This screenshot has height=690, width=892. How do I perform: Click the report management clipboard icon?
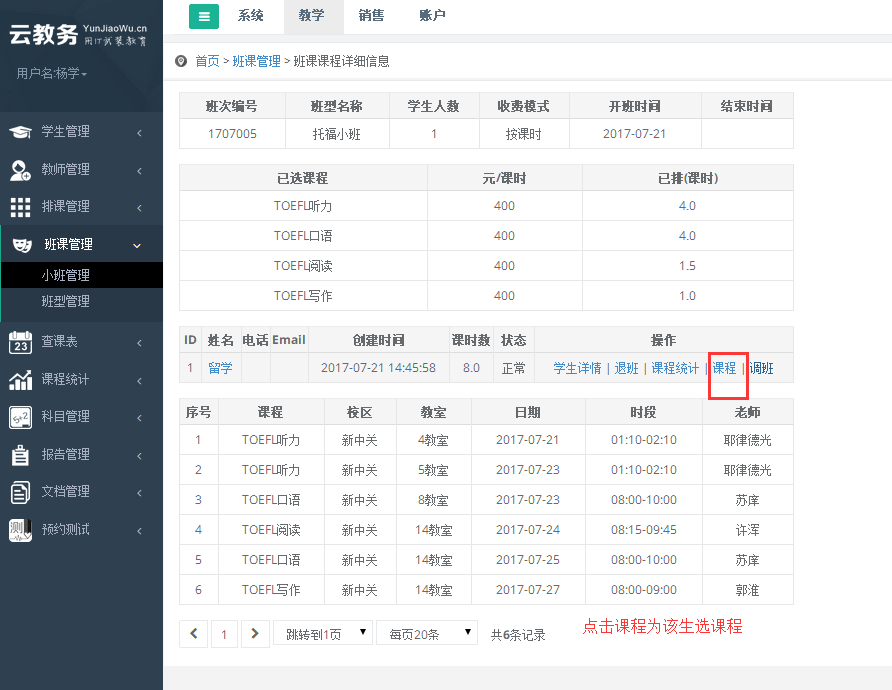20,455
